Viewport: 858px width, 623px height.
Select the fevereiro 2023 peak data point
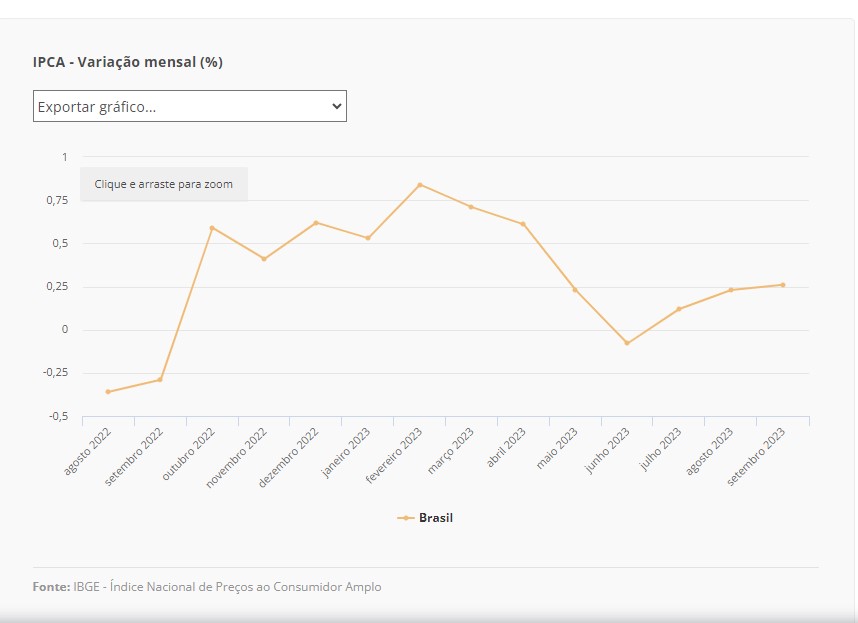(420, 185)
